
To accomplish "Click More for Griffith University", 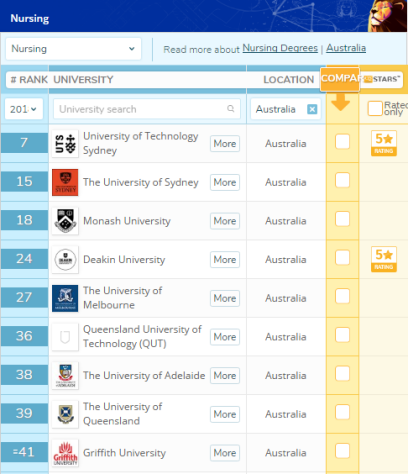I will [225, 453].
